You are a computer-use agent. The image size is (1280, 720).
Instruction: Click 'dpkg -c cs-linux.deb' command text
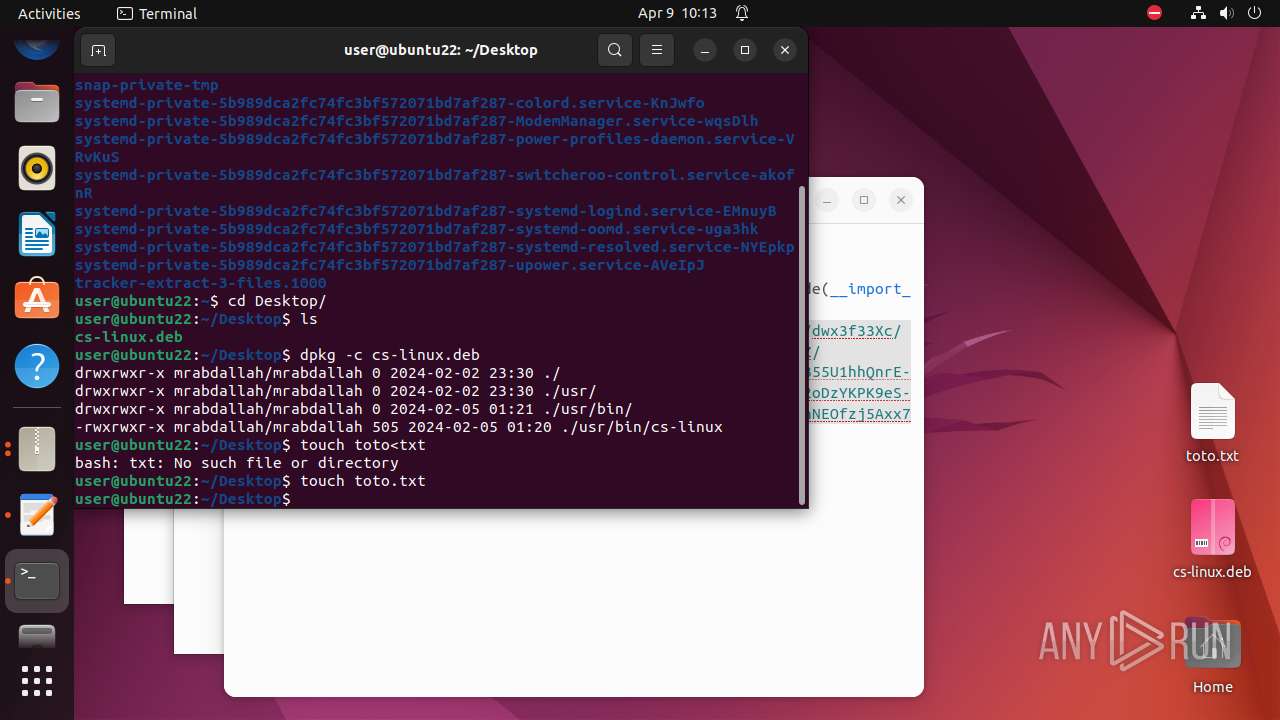click(390, 355)
